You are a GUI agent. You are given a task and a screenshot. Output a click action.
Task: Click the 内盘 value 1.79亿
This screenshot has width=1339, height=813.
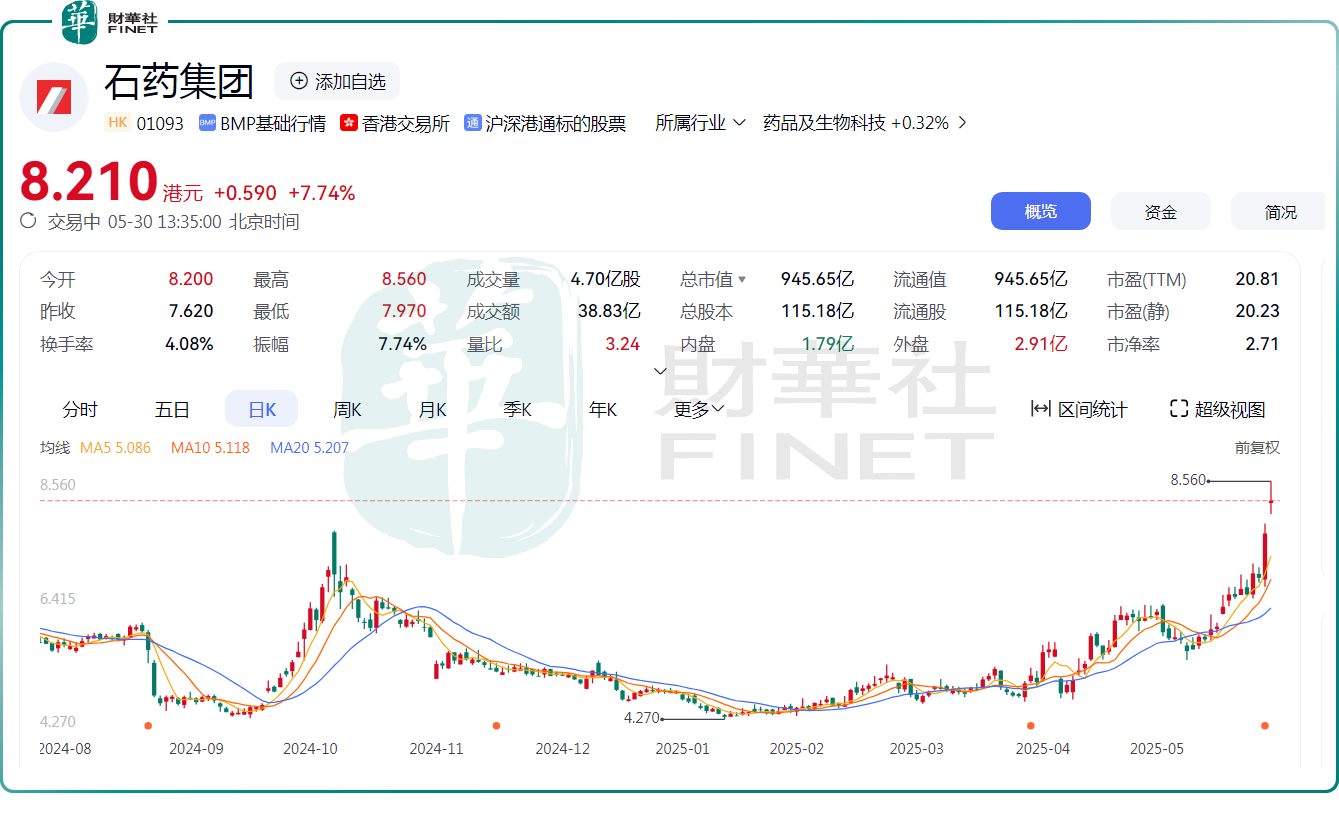827,344
